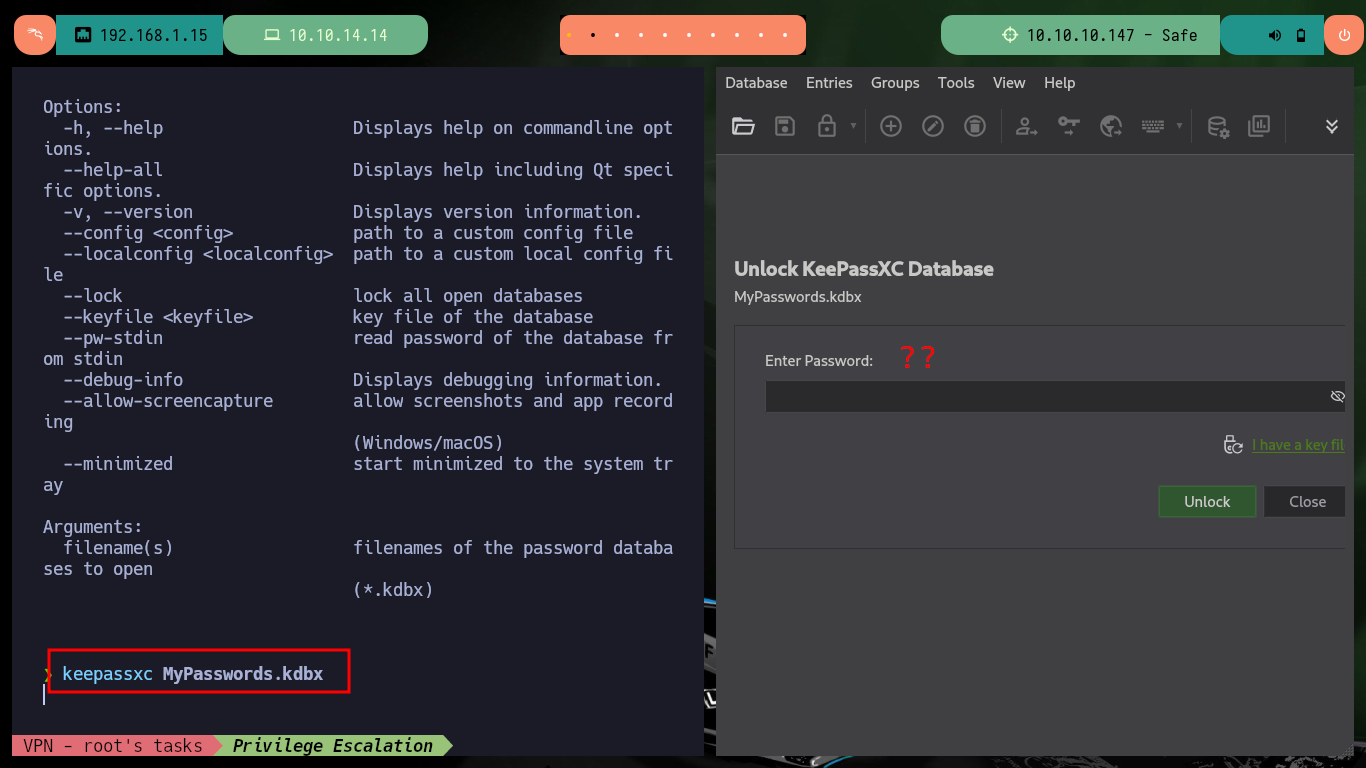Open the database settings icon
This screenshot has height=768, width=1366.
pyautogui.click(x=1218, y=126)
